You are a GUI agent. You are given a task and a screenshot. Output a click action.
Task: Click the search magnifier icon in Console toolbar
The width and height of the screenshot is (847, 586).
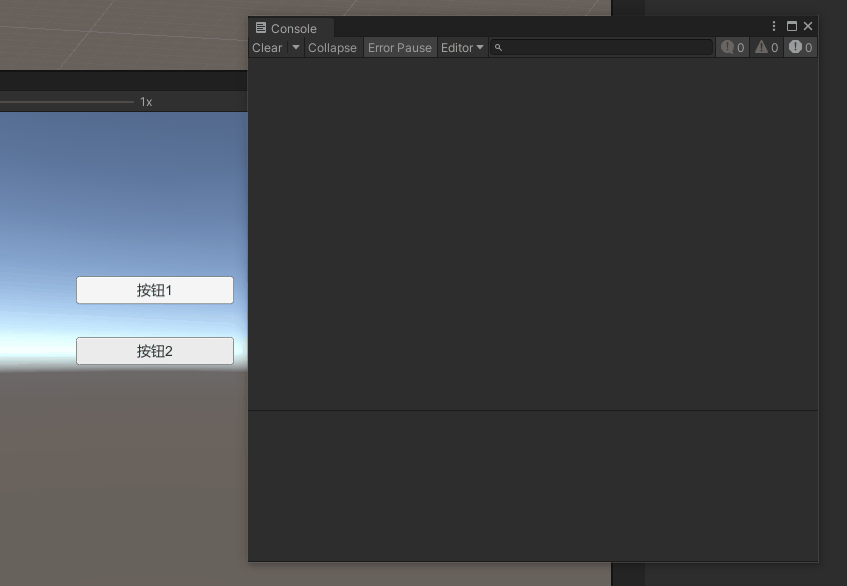(497, 47)
